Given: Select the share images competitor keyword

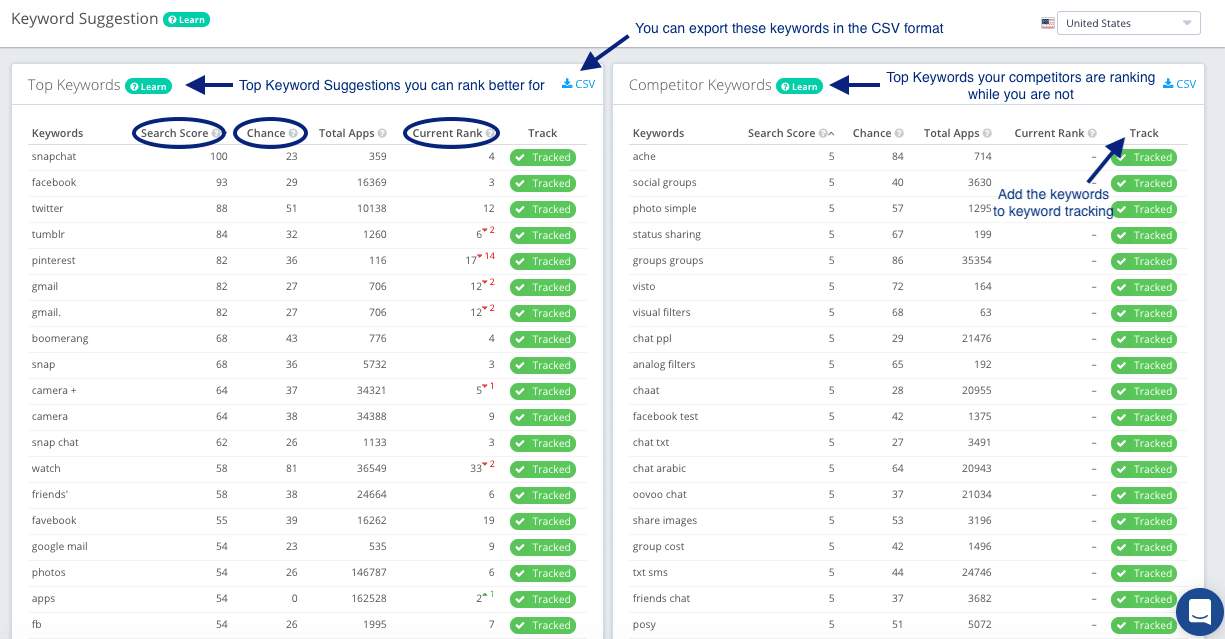Looking at the screenshot, I should [x=665, y=521].
